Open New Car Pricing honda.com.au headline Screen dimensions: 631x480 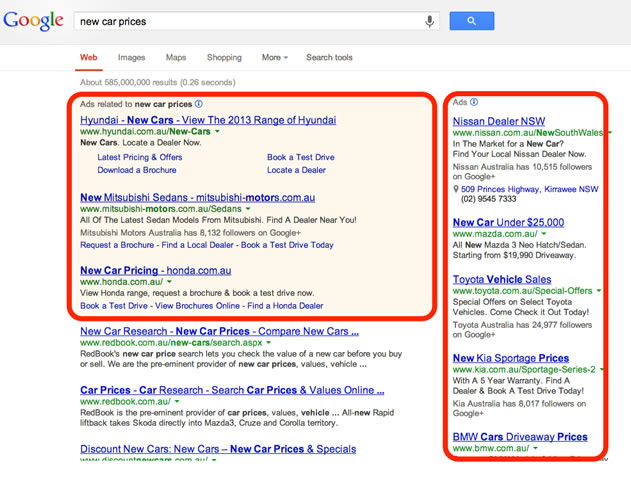(x=156, y=270)
